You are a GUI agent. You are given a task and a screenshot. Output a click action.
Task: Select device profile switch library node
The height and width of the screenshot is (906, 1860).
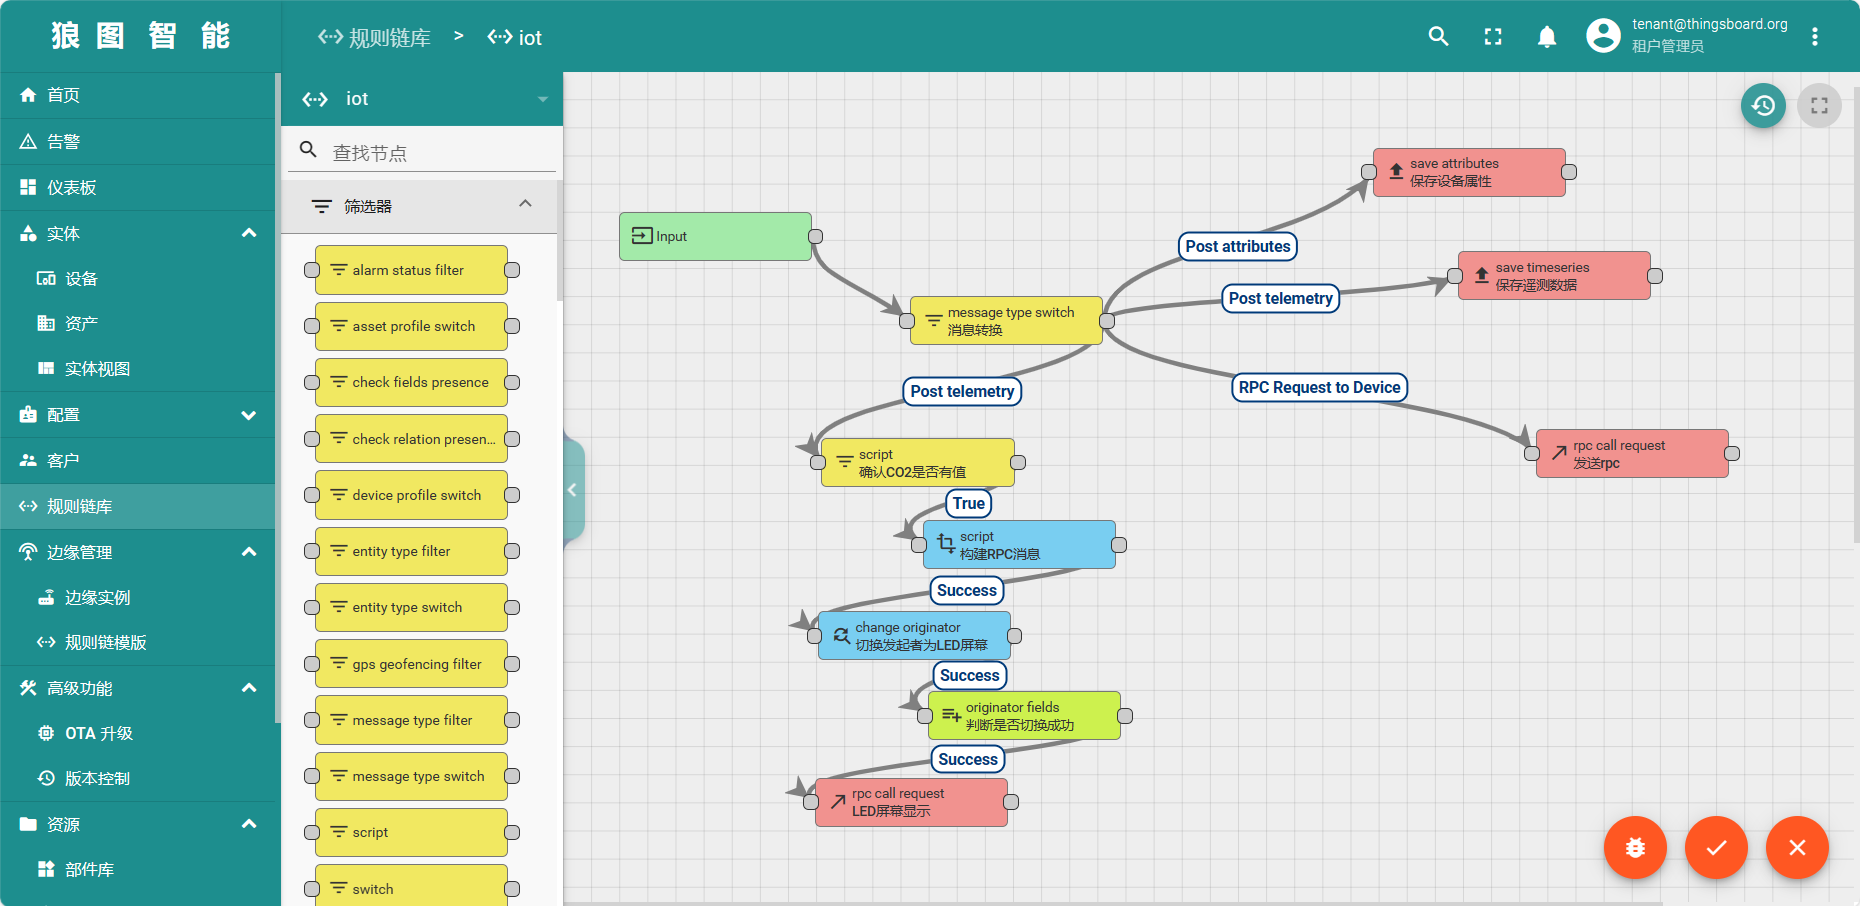[x=411, y=495]
